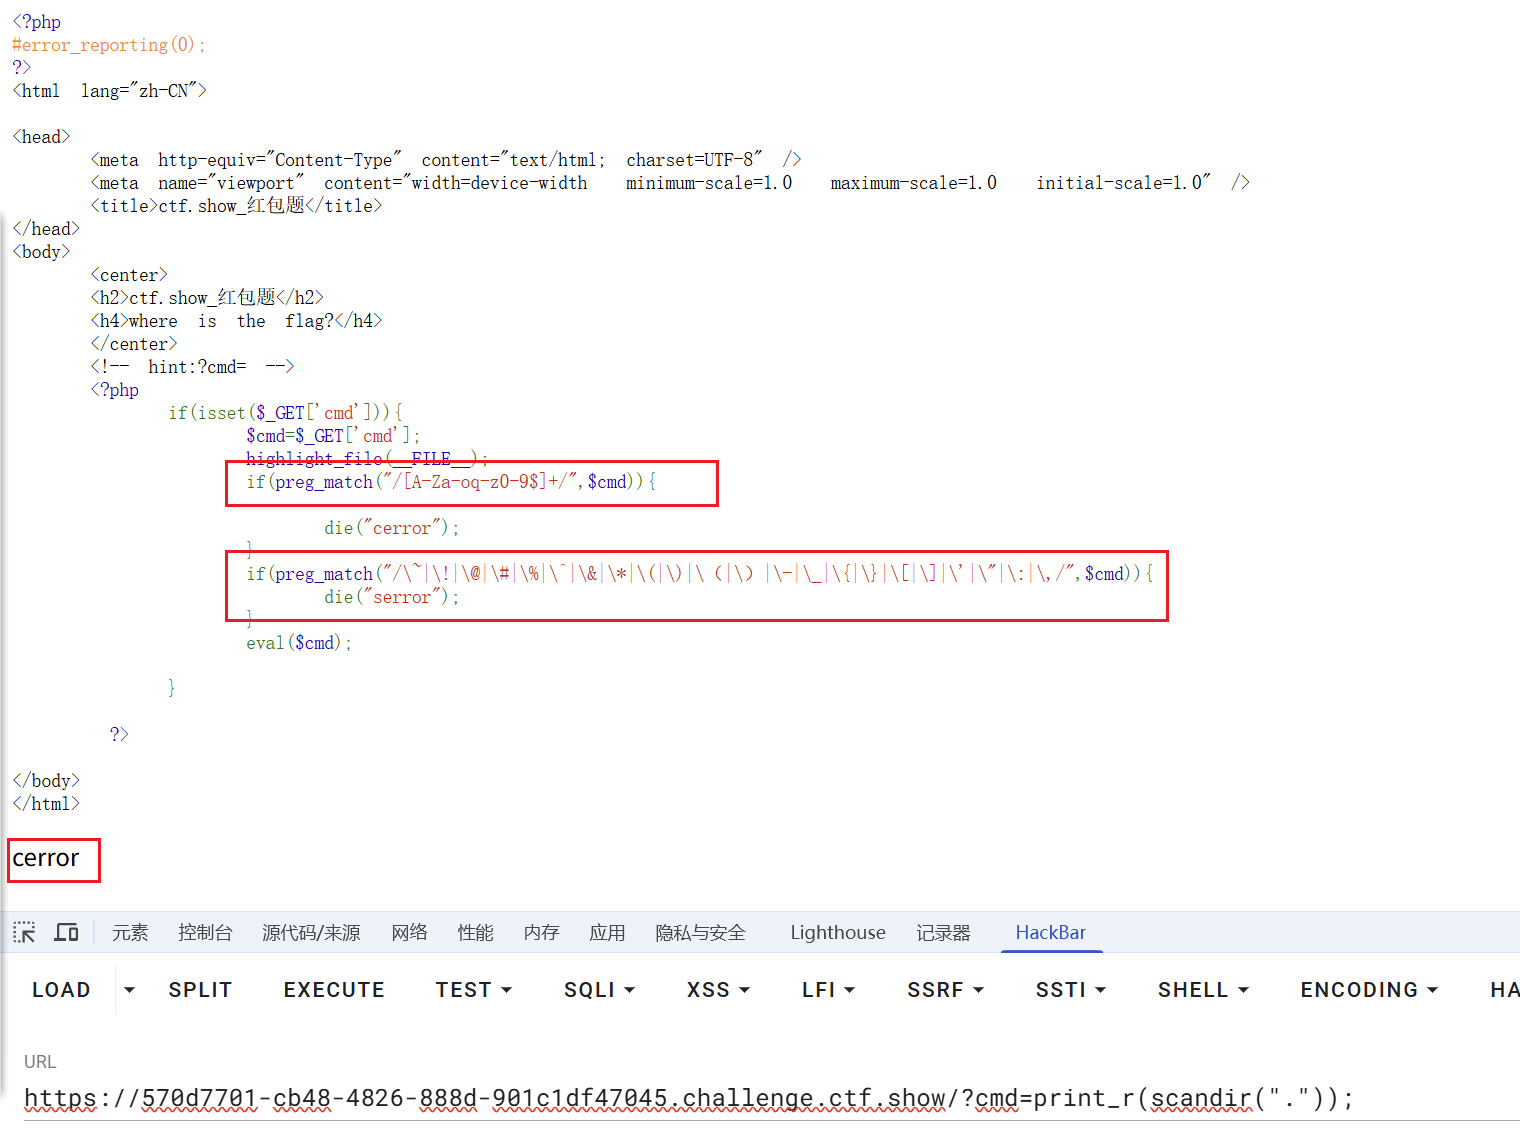This screenshot has height=1146, width=1520.
Task: Click the inspect element picker icon
Action: point(24,933)
